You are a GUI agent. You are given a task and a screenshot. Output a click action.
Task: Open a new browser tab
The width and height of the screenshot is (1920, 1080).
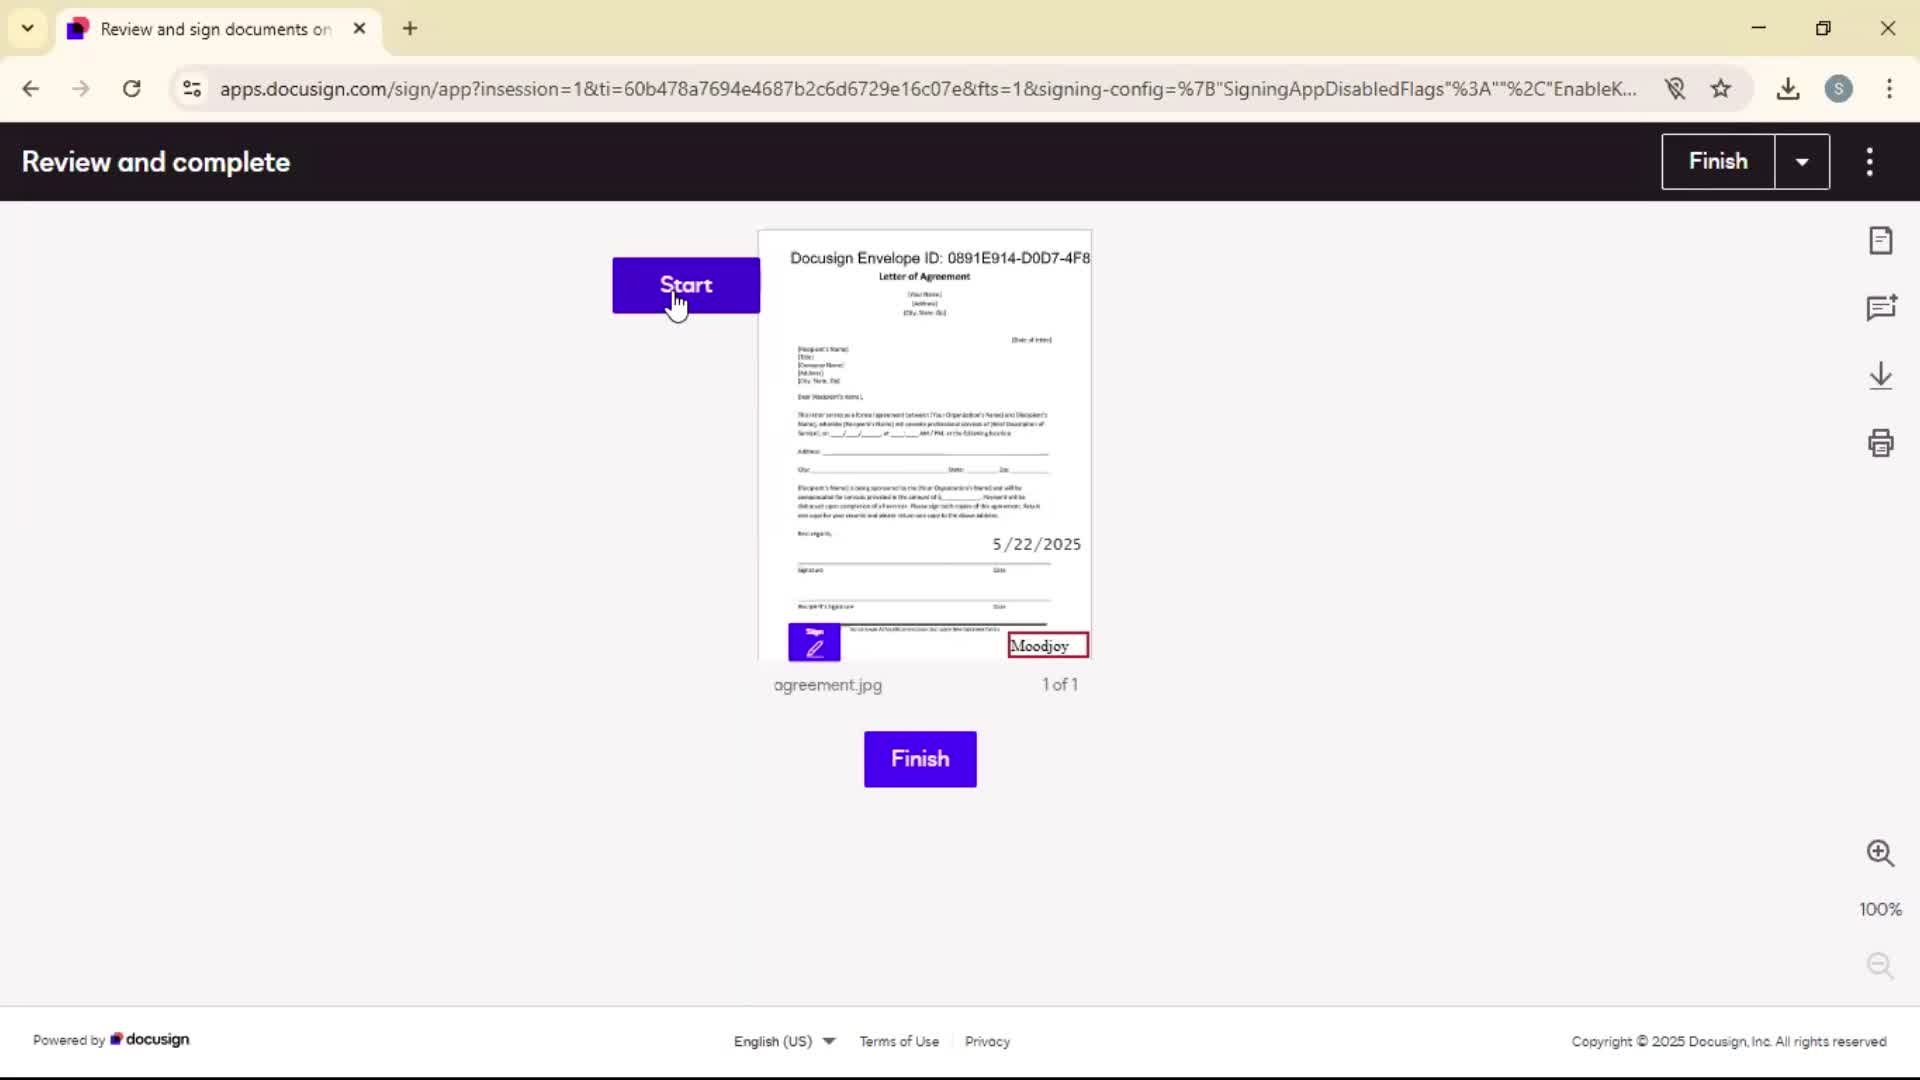(410, 29)
